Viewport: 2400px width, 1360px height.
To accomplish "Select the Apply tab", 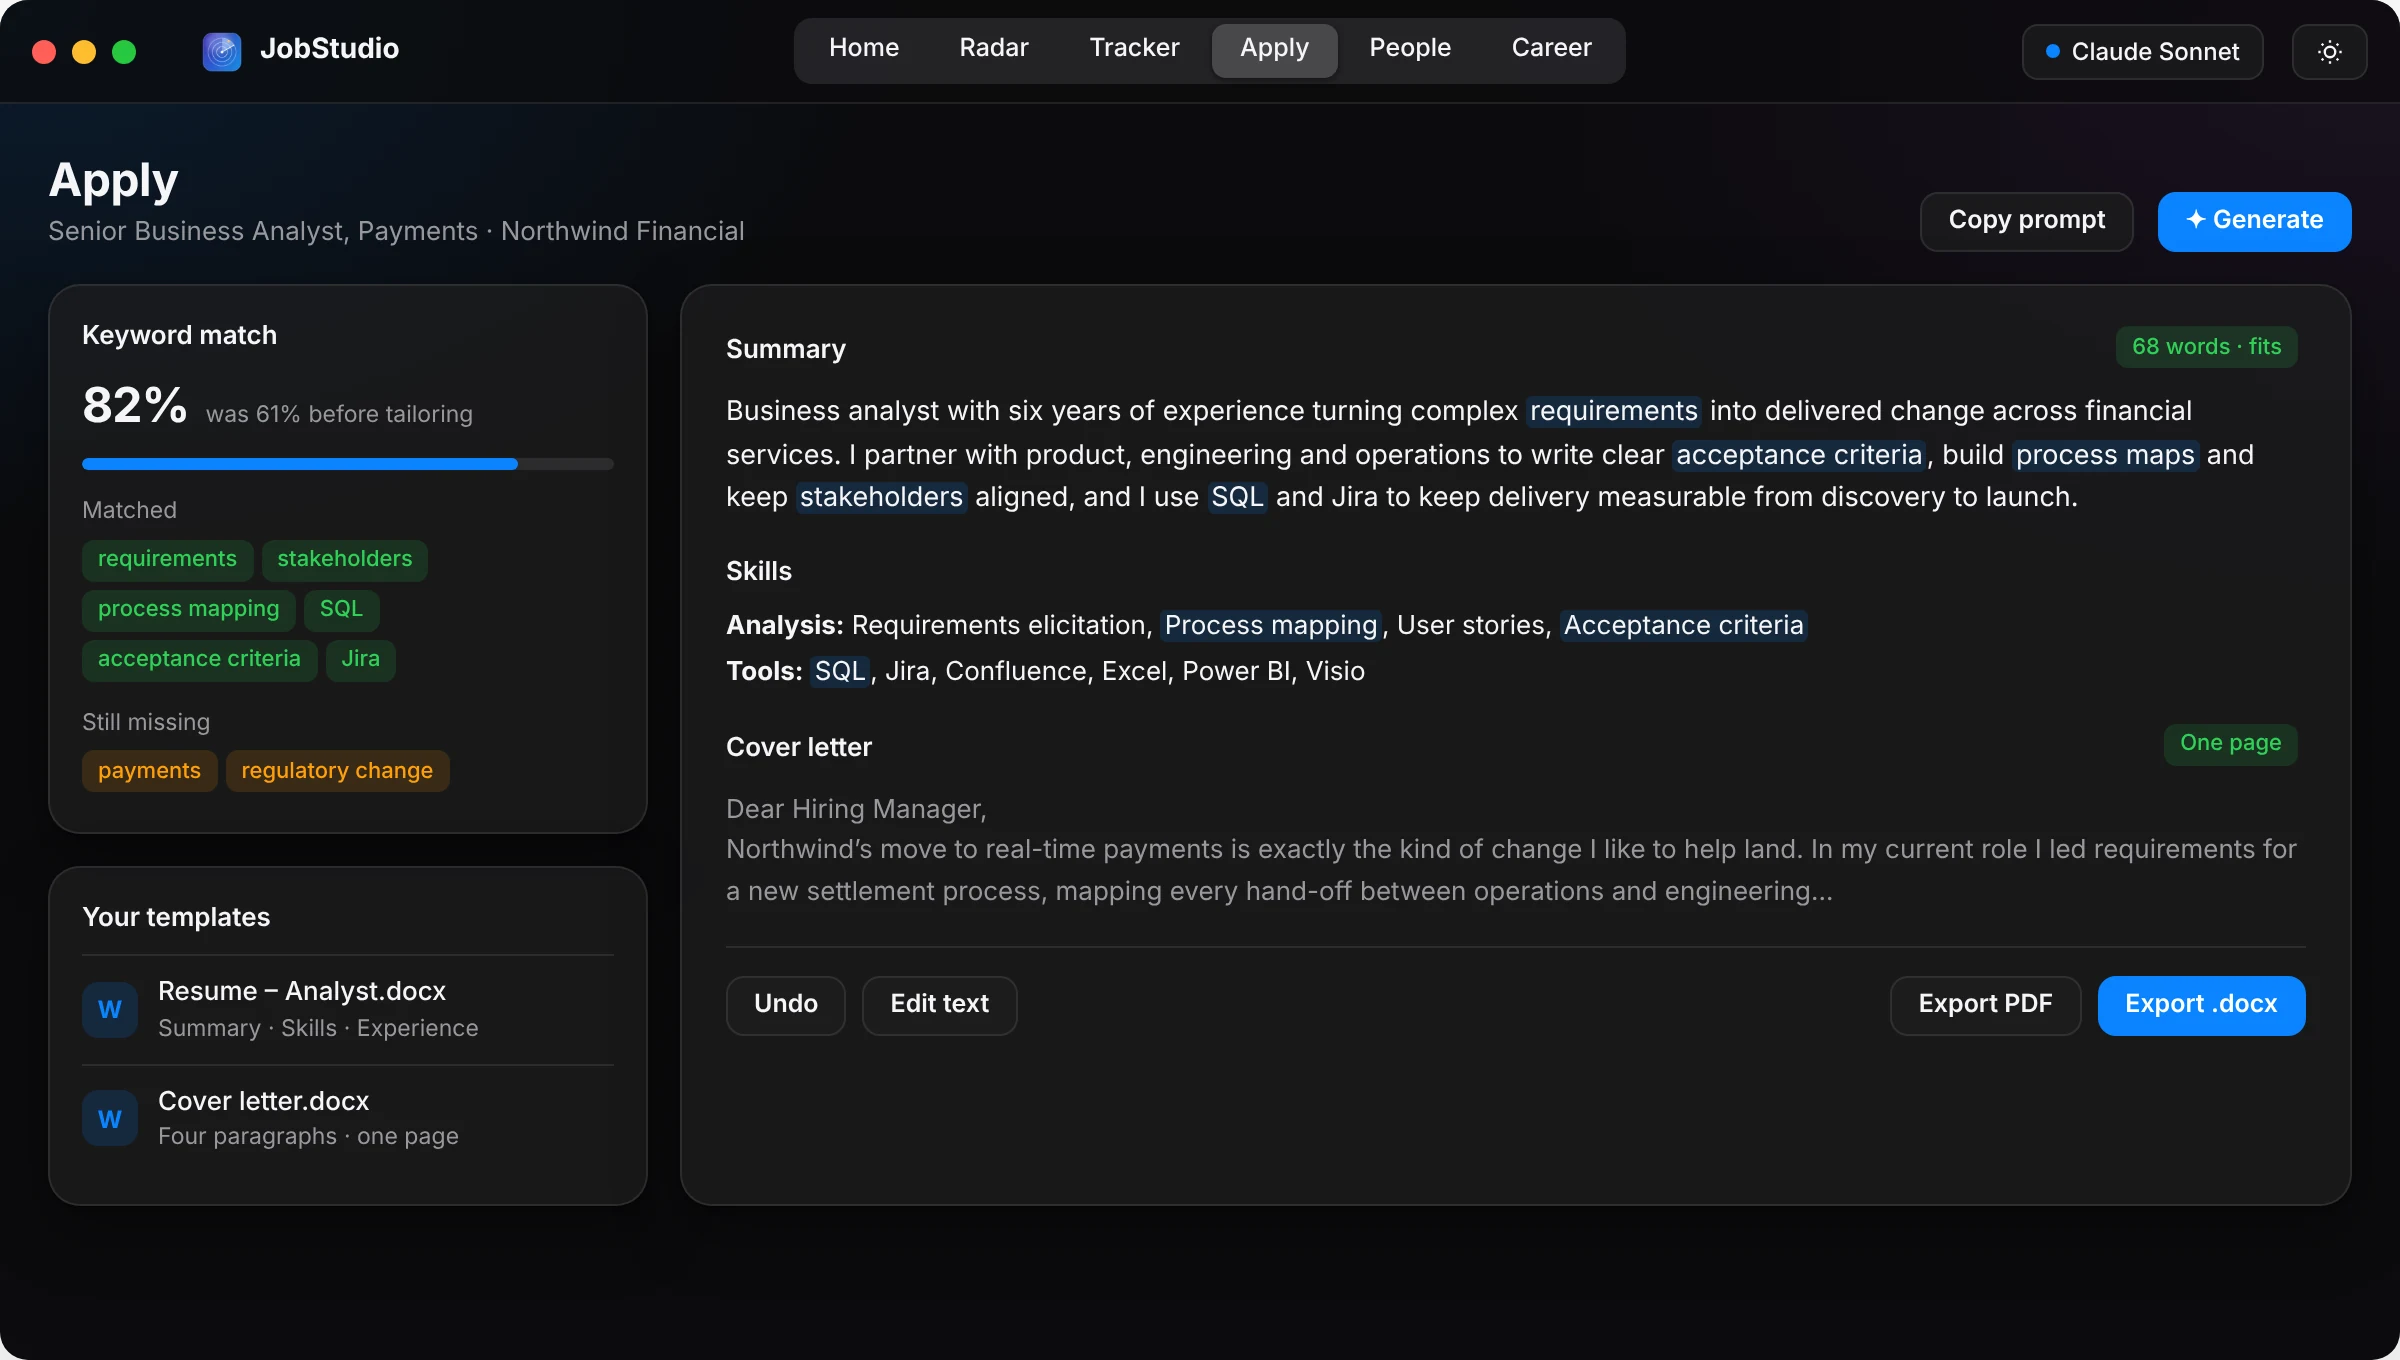I will pos(1274,50).
